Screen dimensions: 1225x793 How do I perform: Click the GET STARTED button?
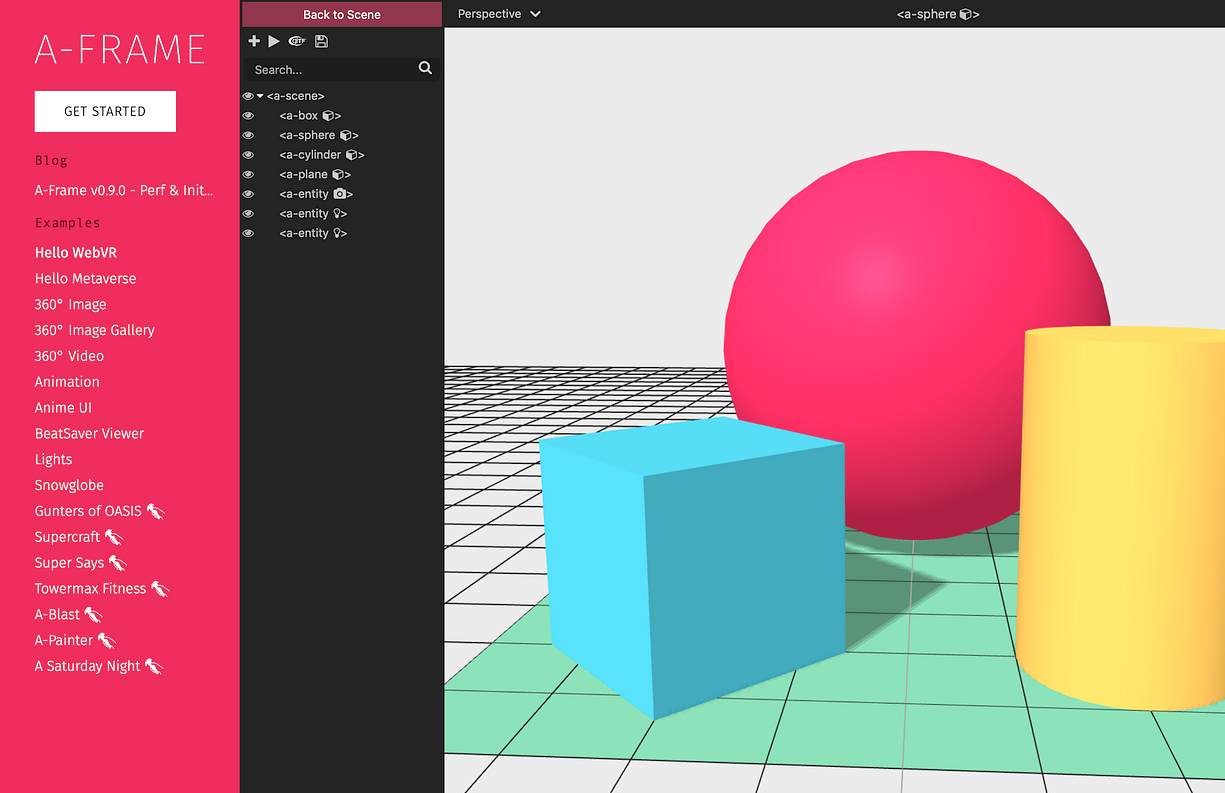click(x=105, y=111)
